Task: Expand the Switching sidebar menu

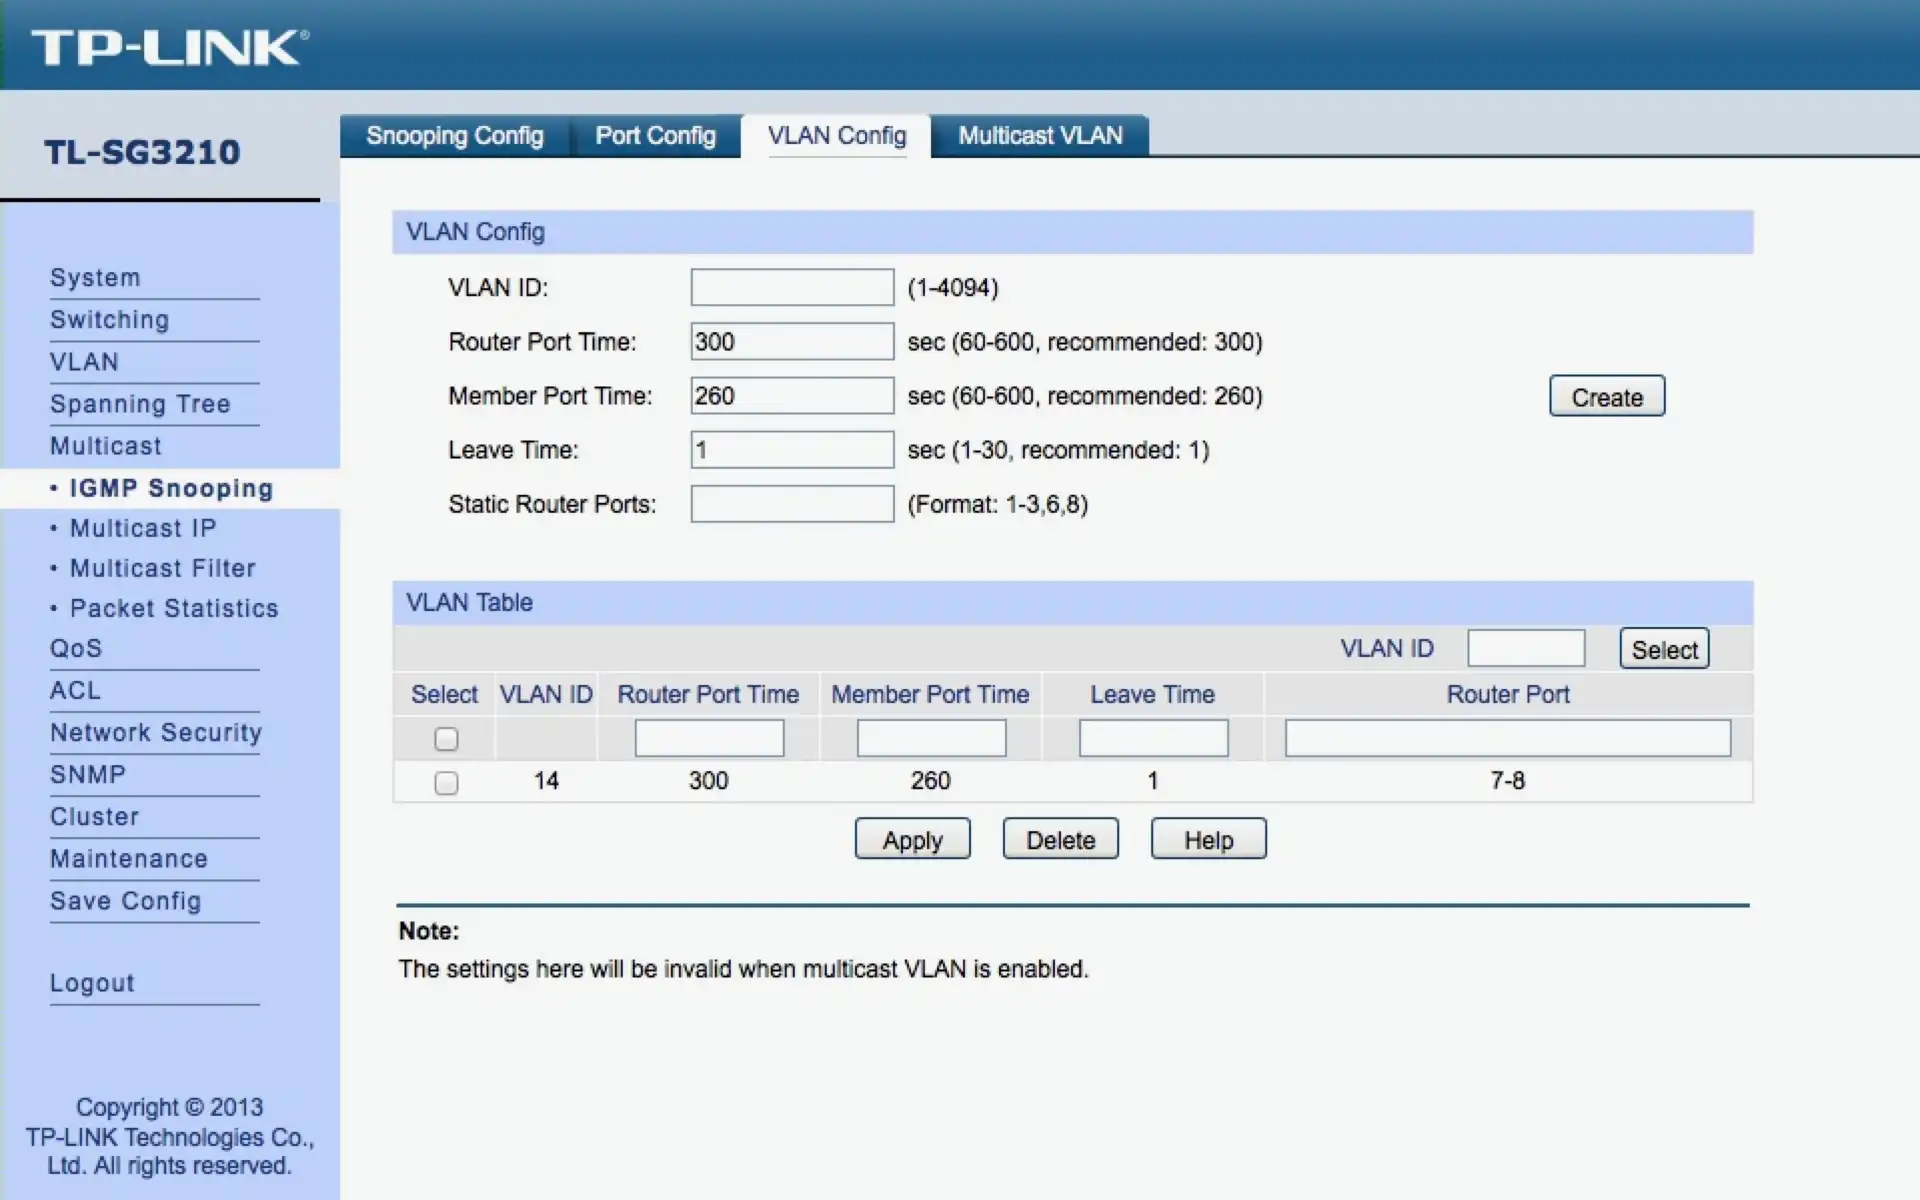Action: [x=109, y=320]
